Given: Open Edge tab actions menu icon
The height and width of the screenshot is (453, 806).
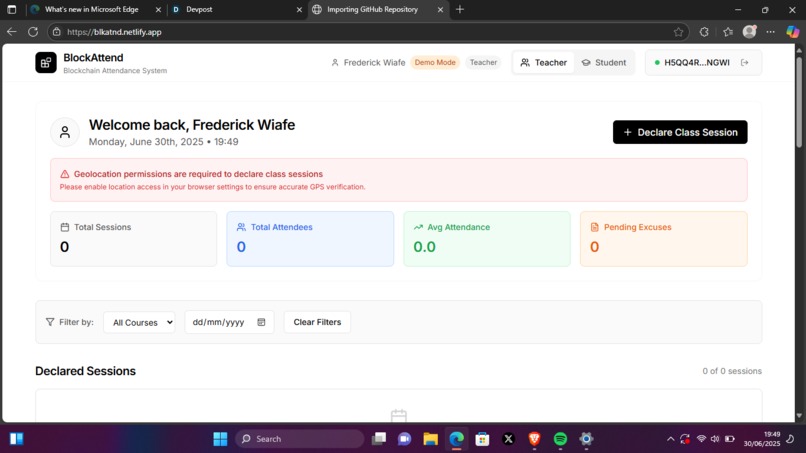Looking at the screenshot, I should [11, 9].
